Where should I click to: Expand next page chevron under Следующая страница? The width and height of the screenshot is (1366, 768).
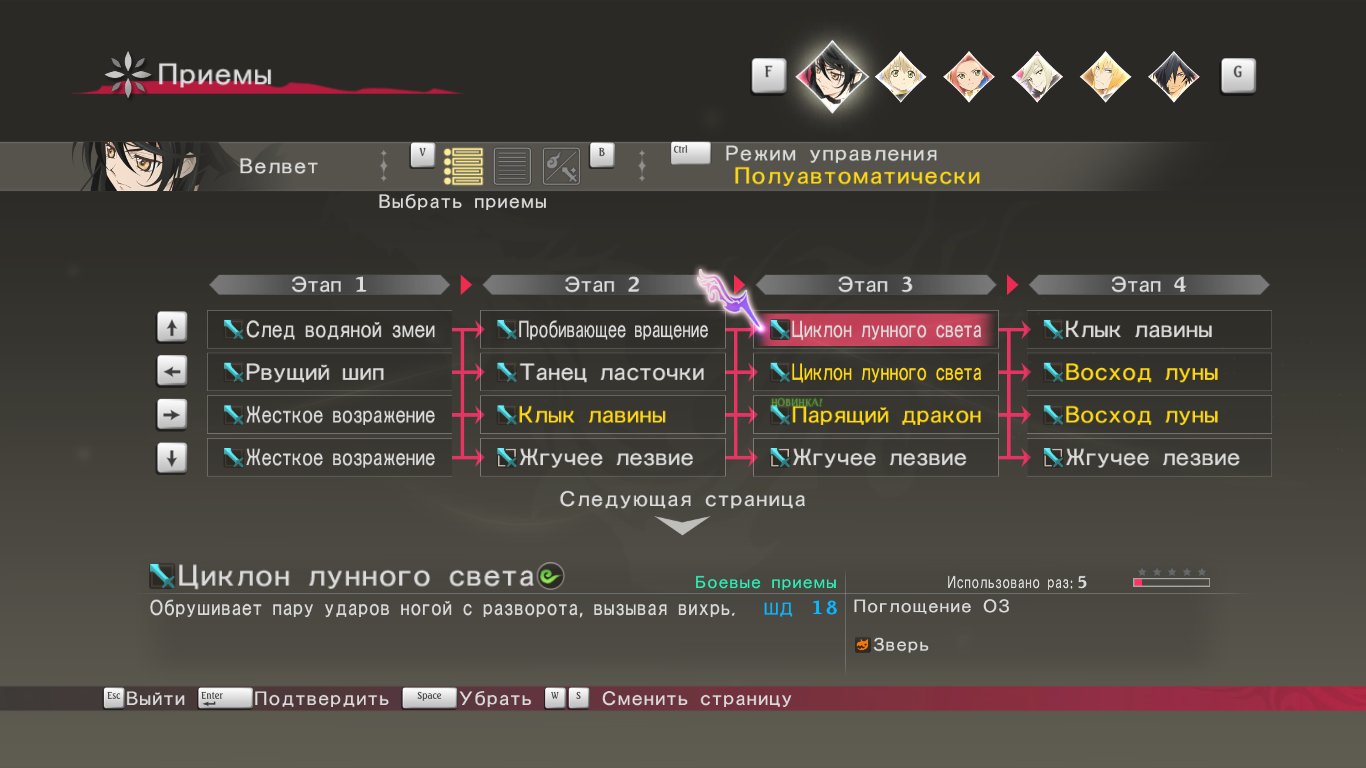coord(682,525)
